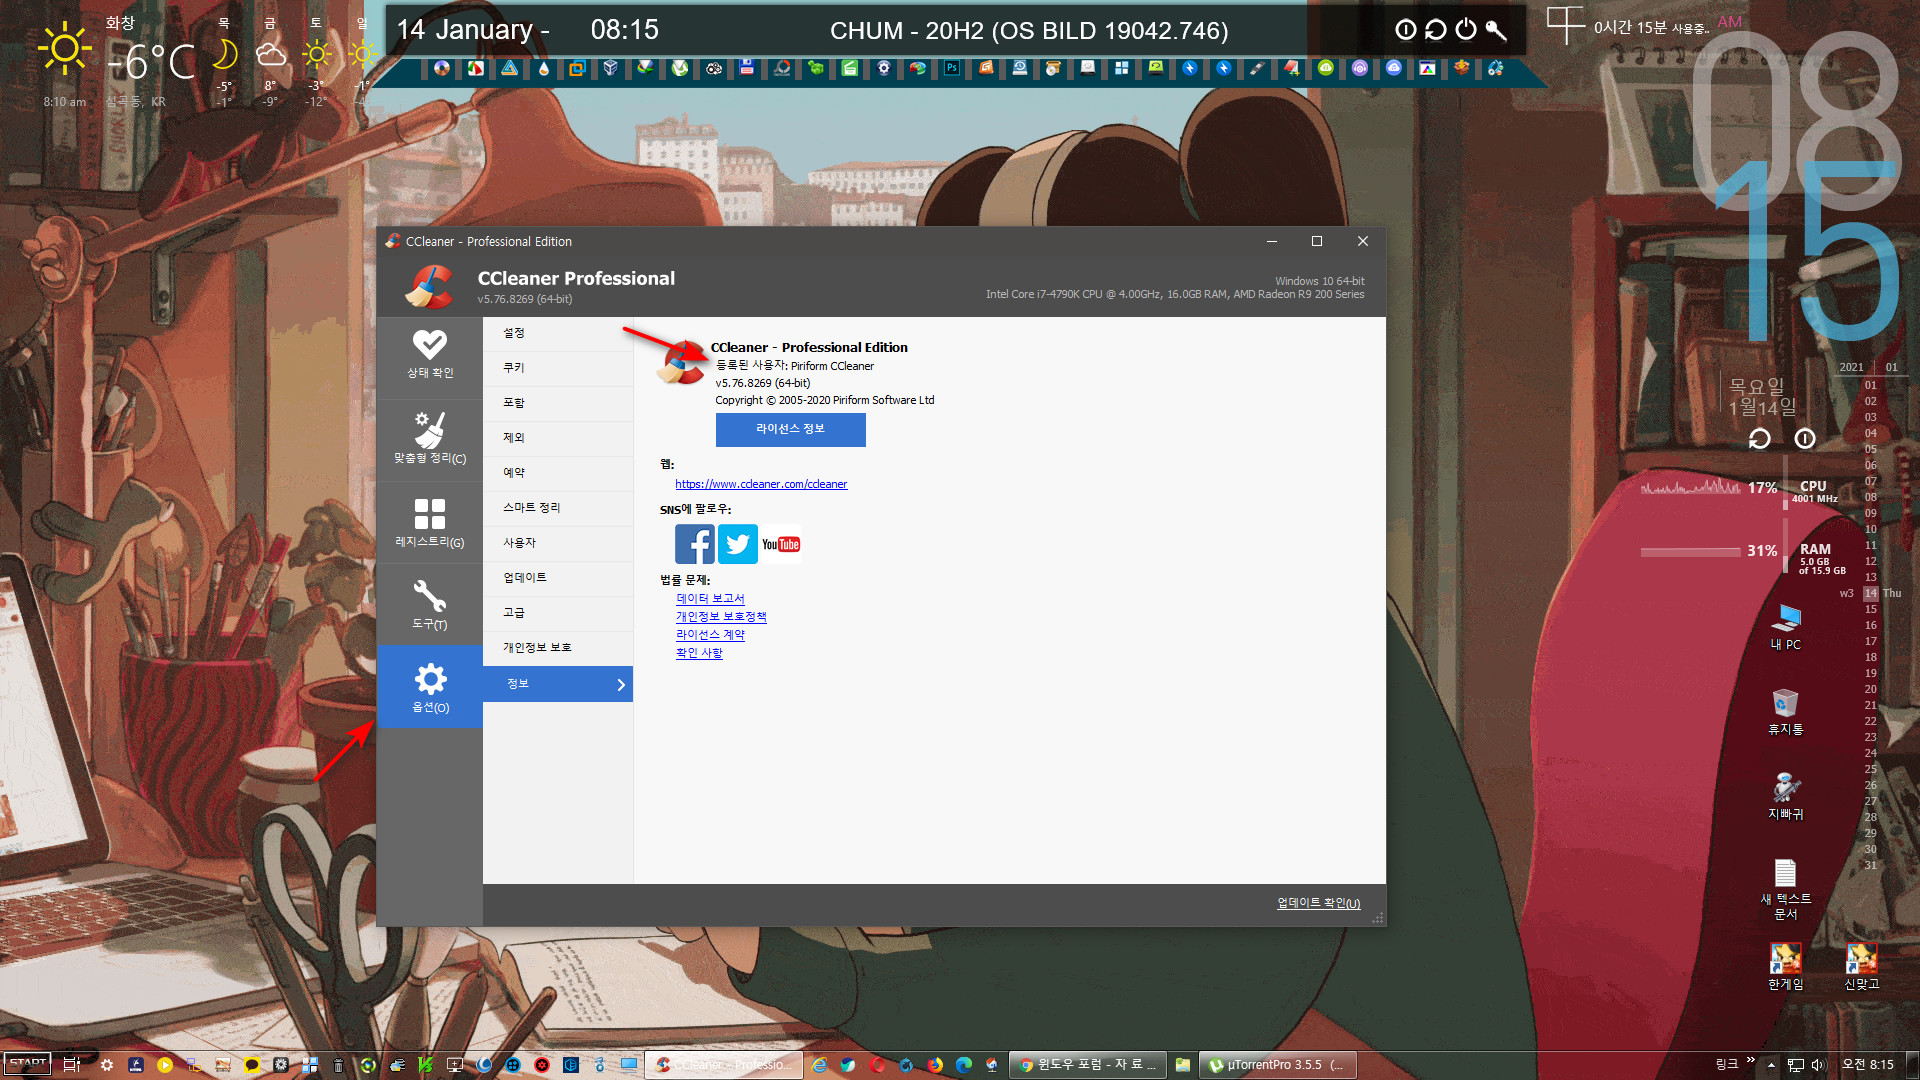The image size is (1920, 1080).
Task: Click the chevron arrow on the 정보 item
Action: click(621, 684)
